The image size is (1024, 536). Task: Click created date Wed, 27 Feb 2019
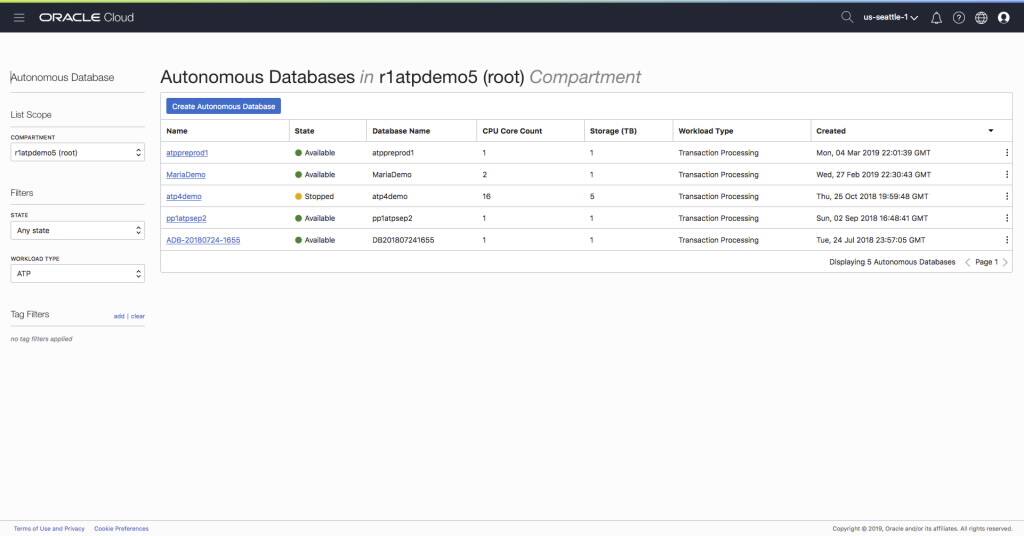coord(873,174)
